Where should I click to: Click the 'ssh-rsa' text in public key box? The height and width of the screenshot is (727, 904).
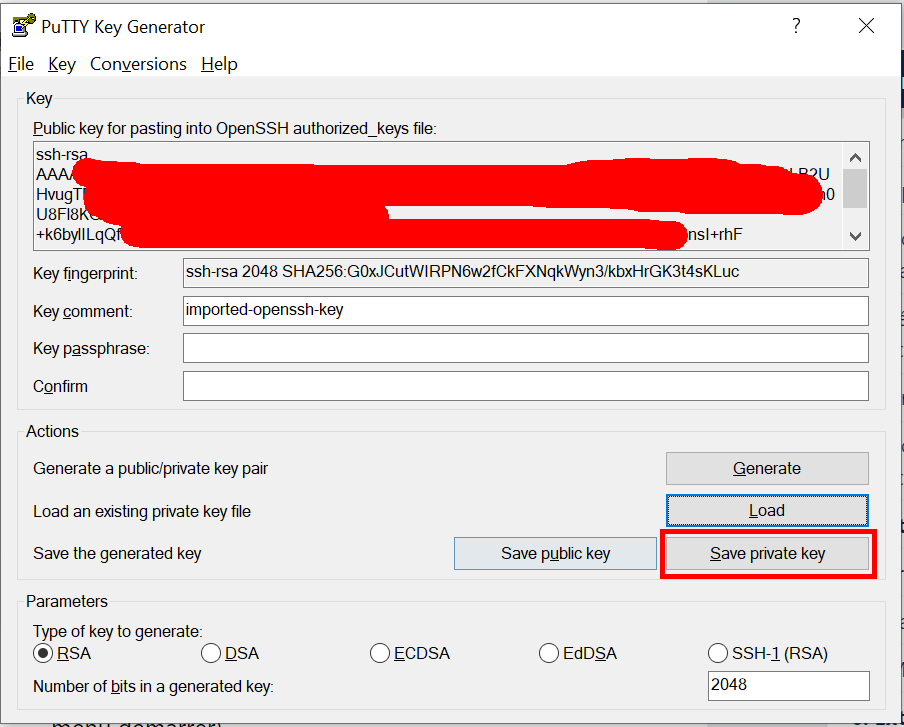[x=62, y=155]
